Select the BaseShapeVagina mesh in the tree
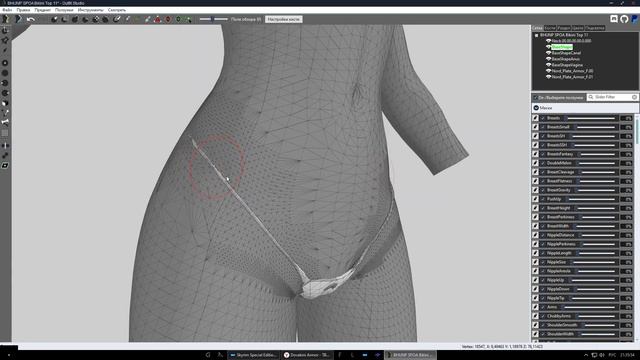640x360 pixels. click(567, 65)
